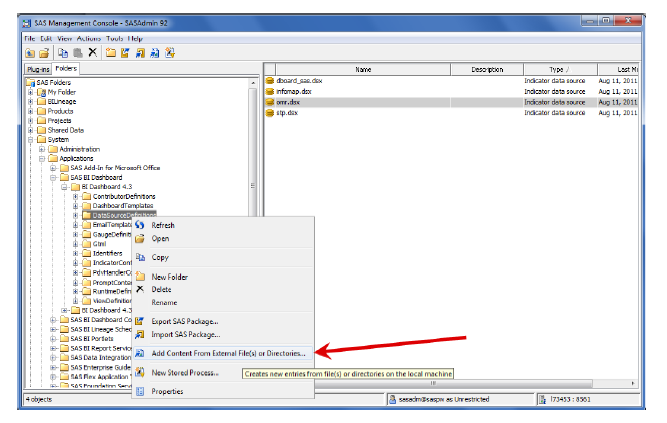Collapse the SAS BI Dashboard tree node
Viewport: 667px width, 423px height.
click(53, 177)
